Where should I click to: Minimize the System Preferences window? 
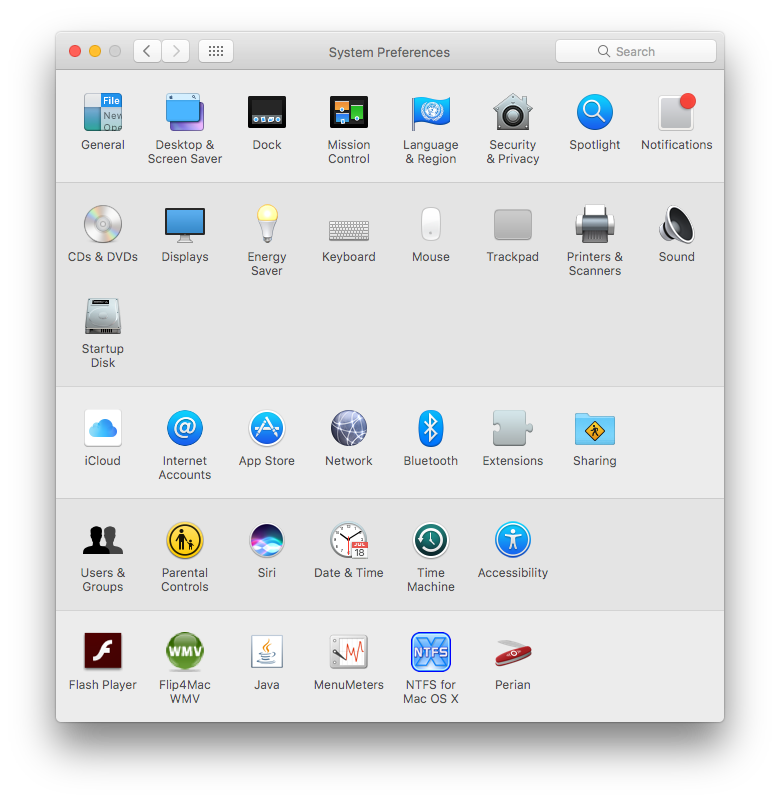(x=95, y=51)
